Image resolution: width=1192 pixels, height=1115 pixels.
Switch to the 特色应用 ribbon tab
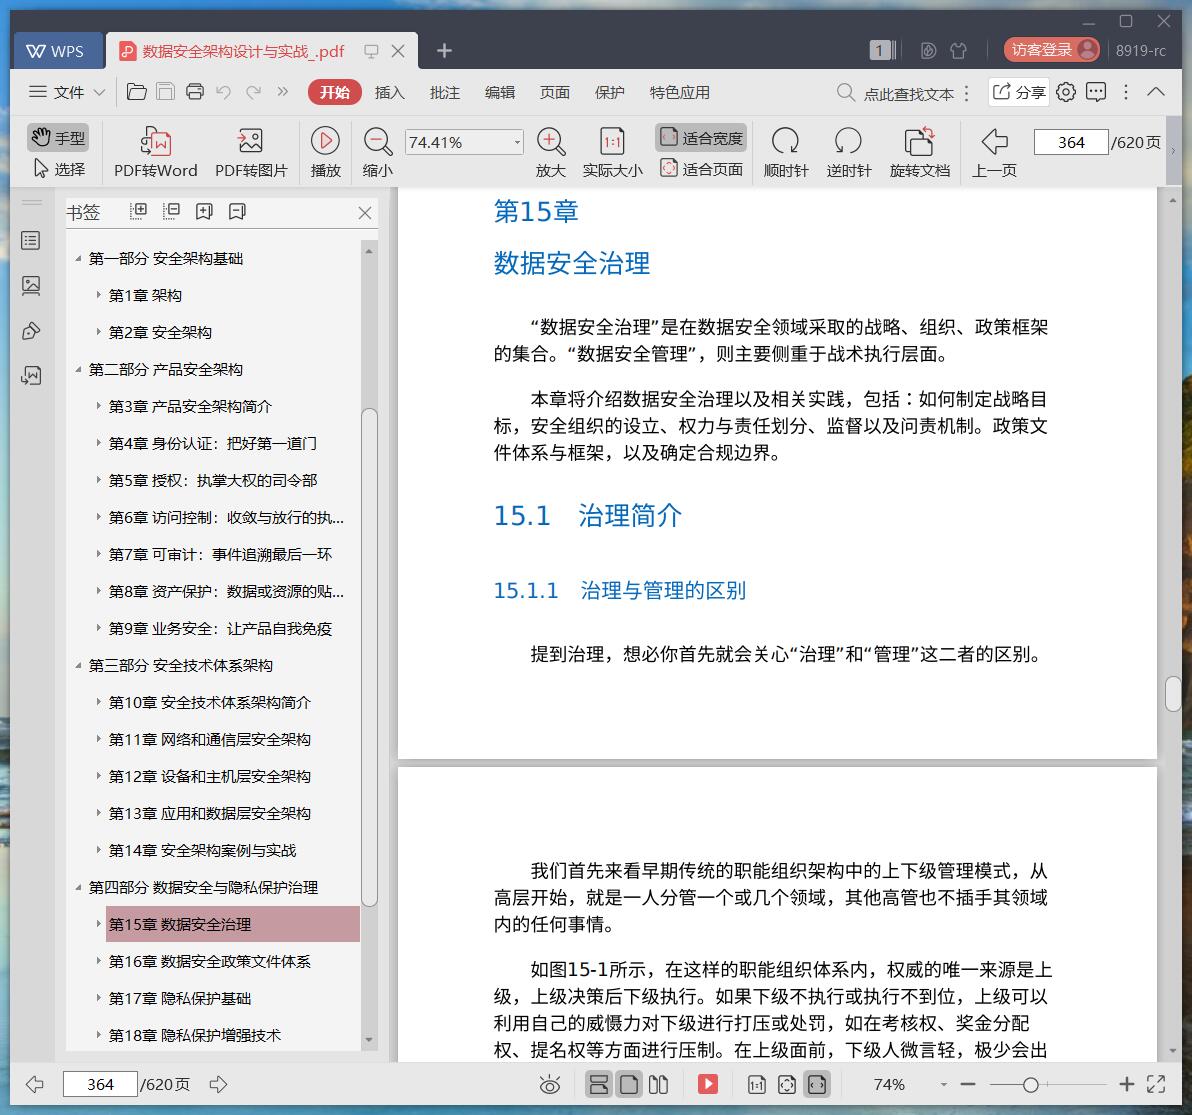tap(680, 92)
